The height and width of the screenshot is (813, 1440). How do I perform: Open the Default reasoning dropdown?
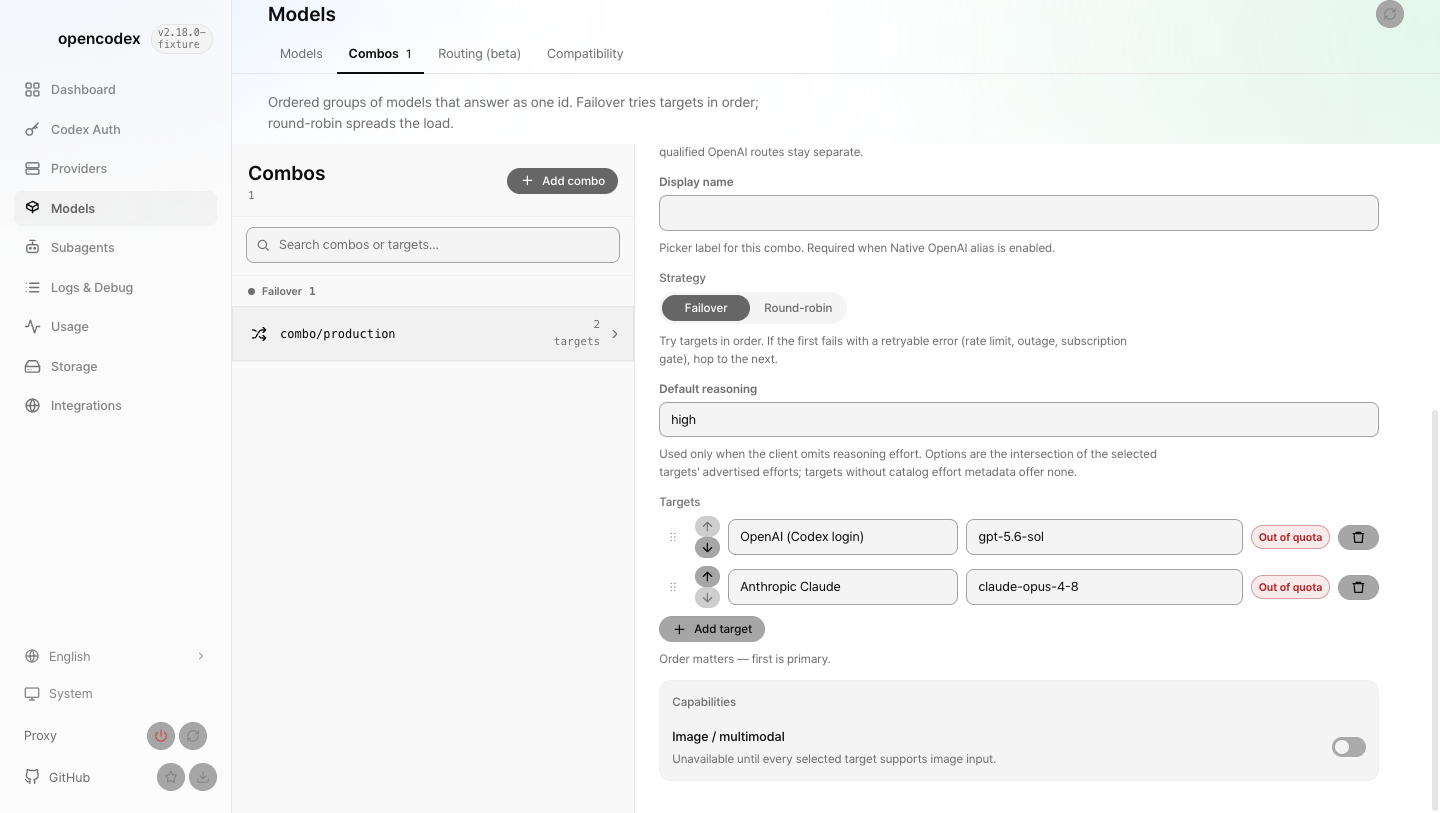coord(1018,419)
